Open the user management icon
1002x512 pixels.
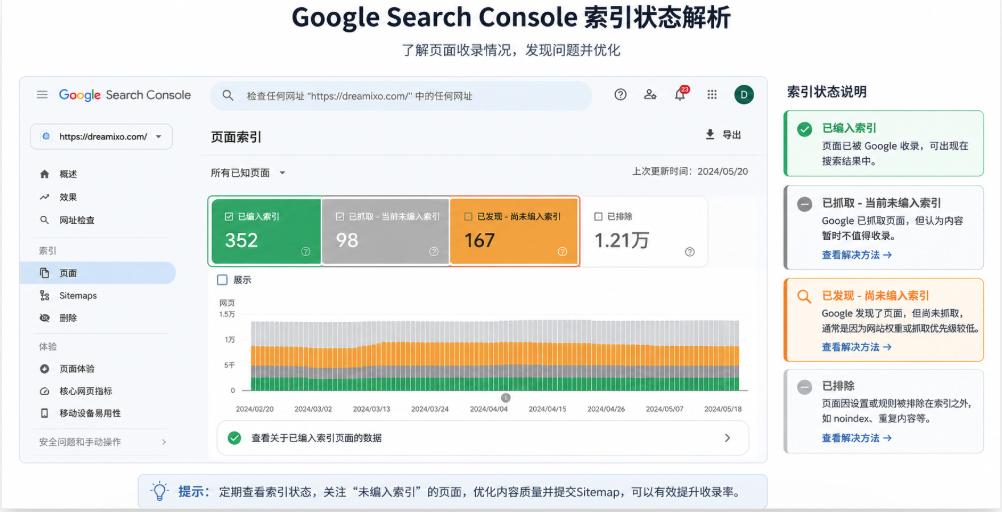[650, 95]
